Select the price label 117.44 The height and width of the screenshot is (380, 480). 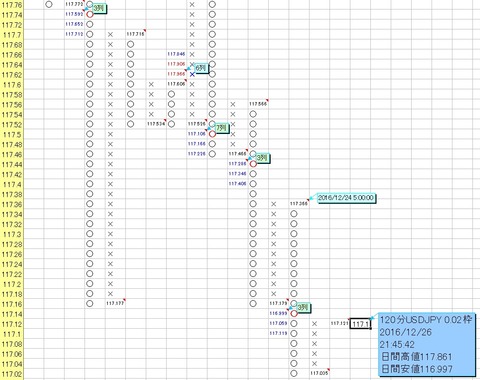coord(12,165)
